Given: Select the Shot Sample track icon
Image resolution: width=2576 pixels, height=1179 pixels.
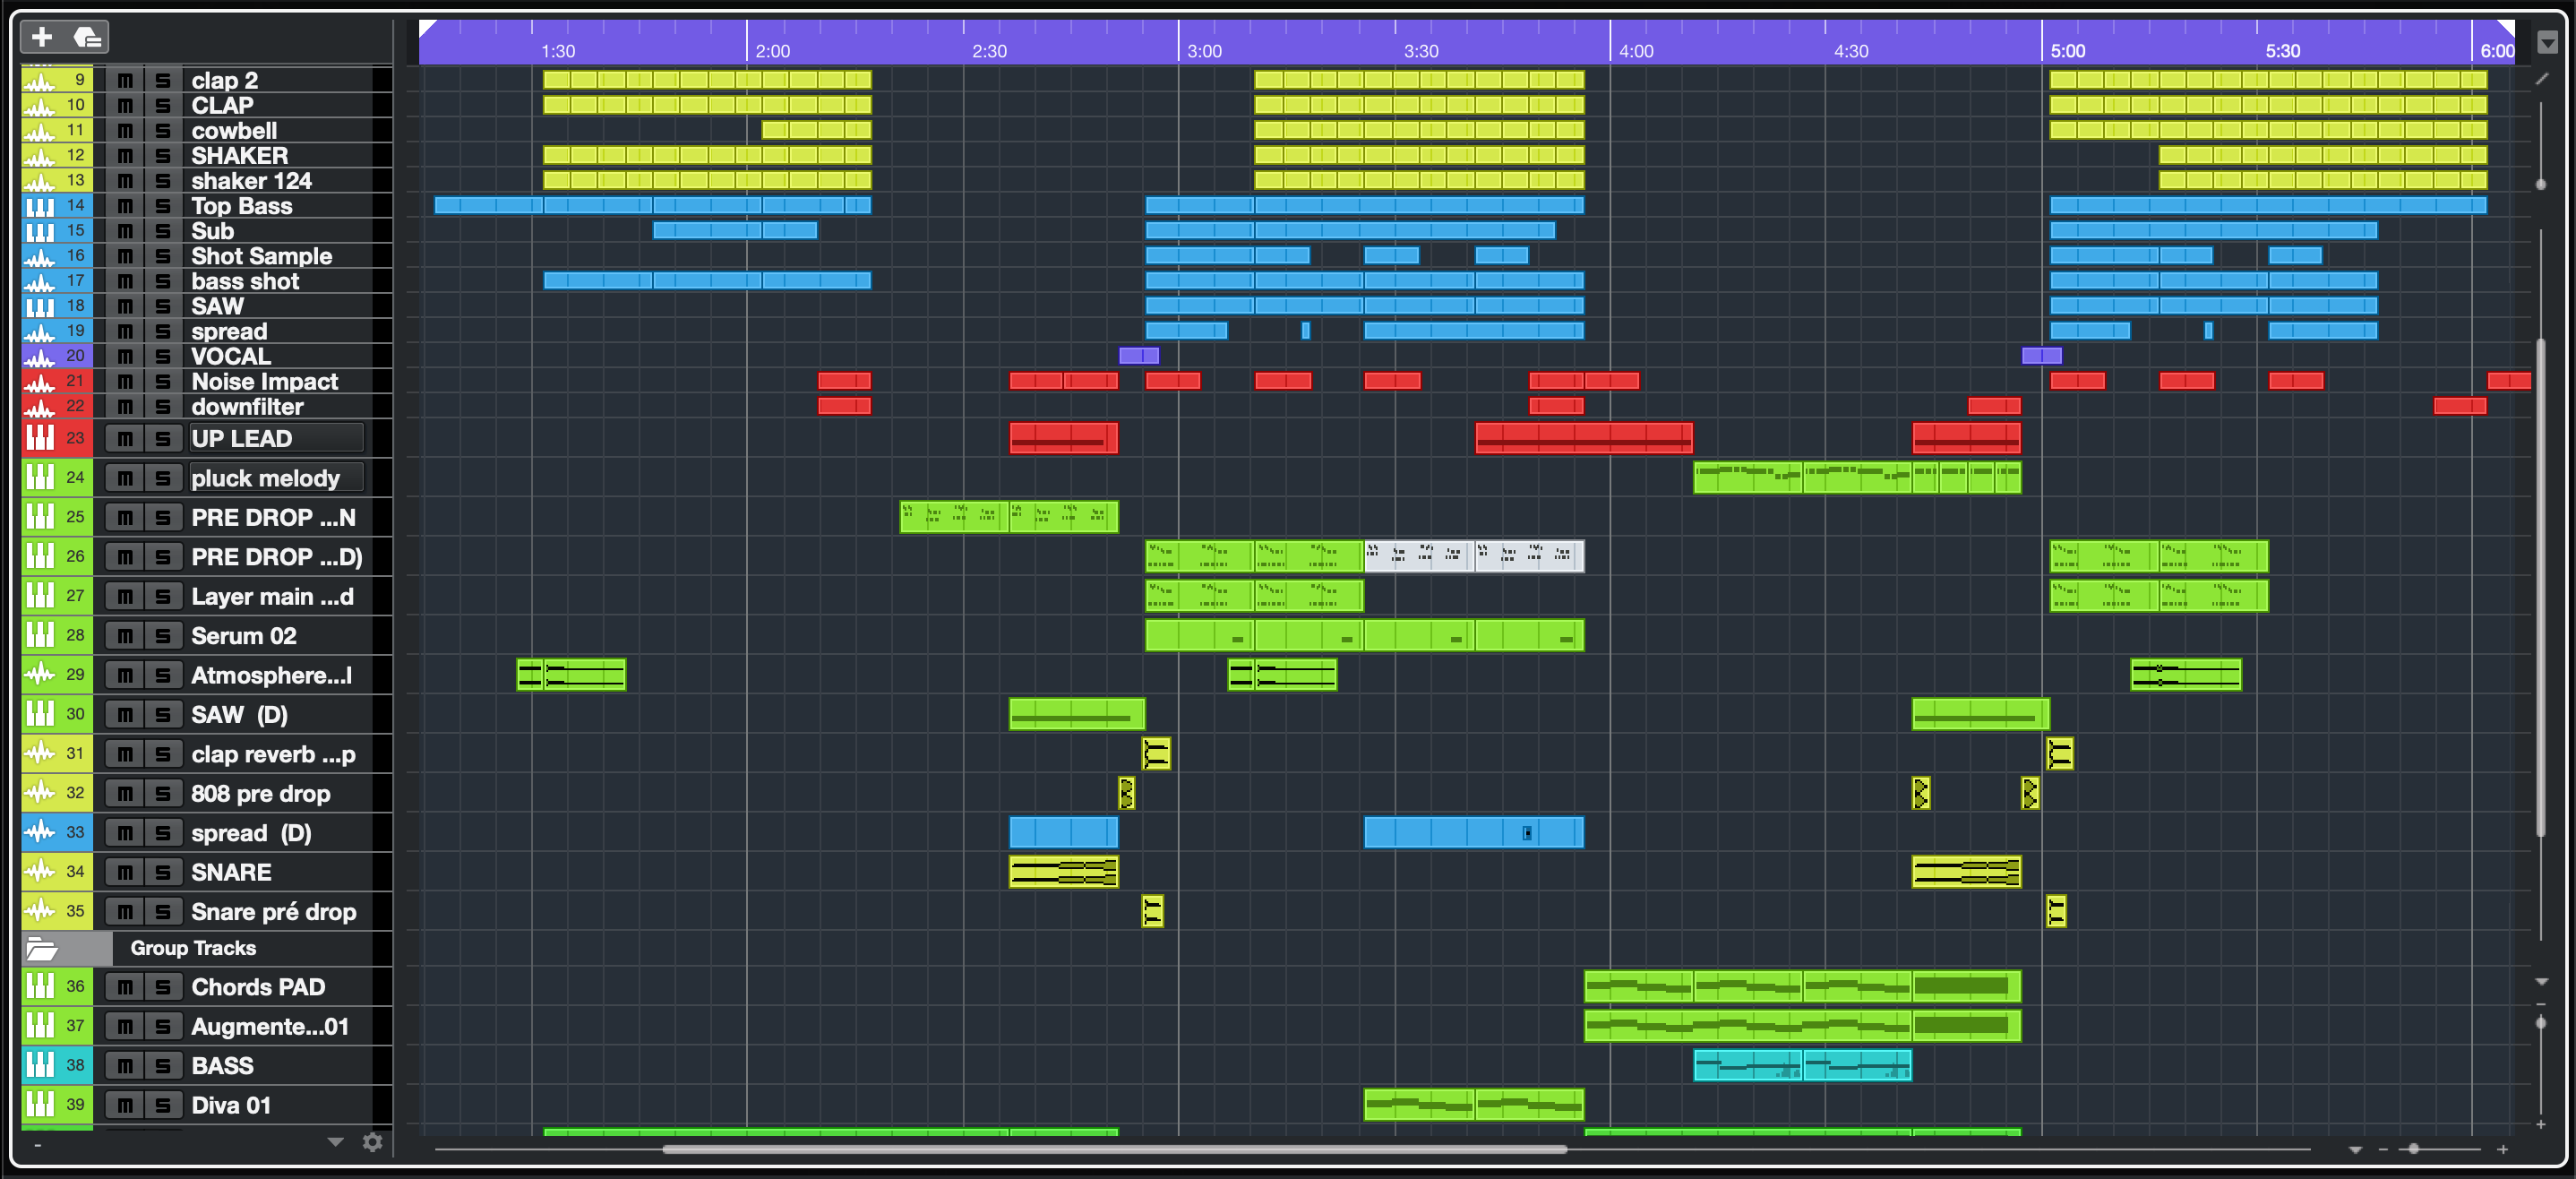Looking at the screenshot, I should click(39, 256).
